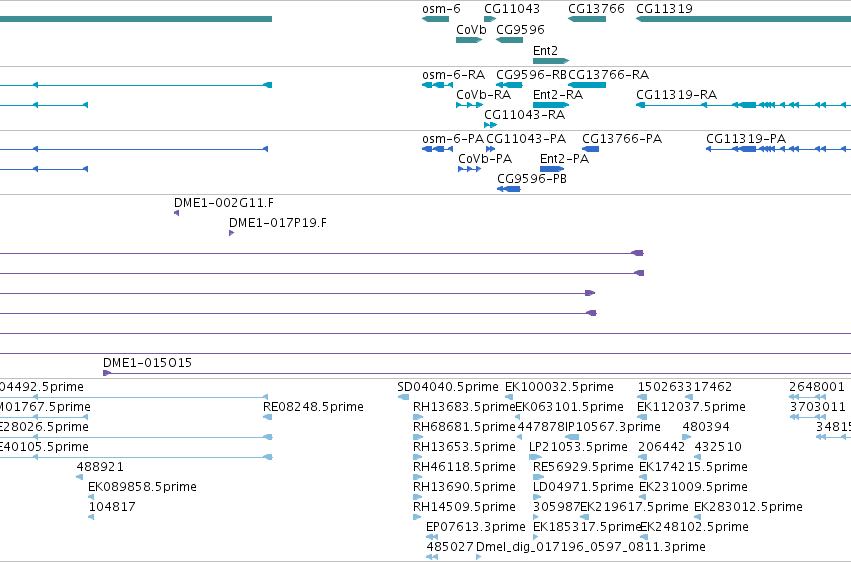Select the CG13766-RA transcript bar

pos(587,85)
